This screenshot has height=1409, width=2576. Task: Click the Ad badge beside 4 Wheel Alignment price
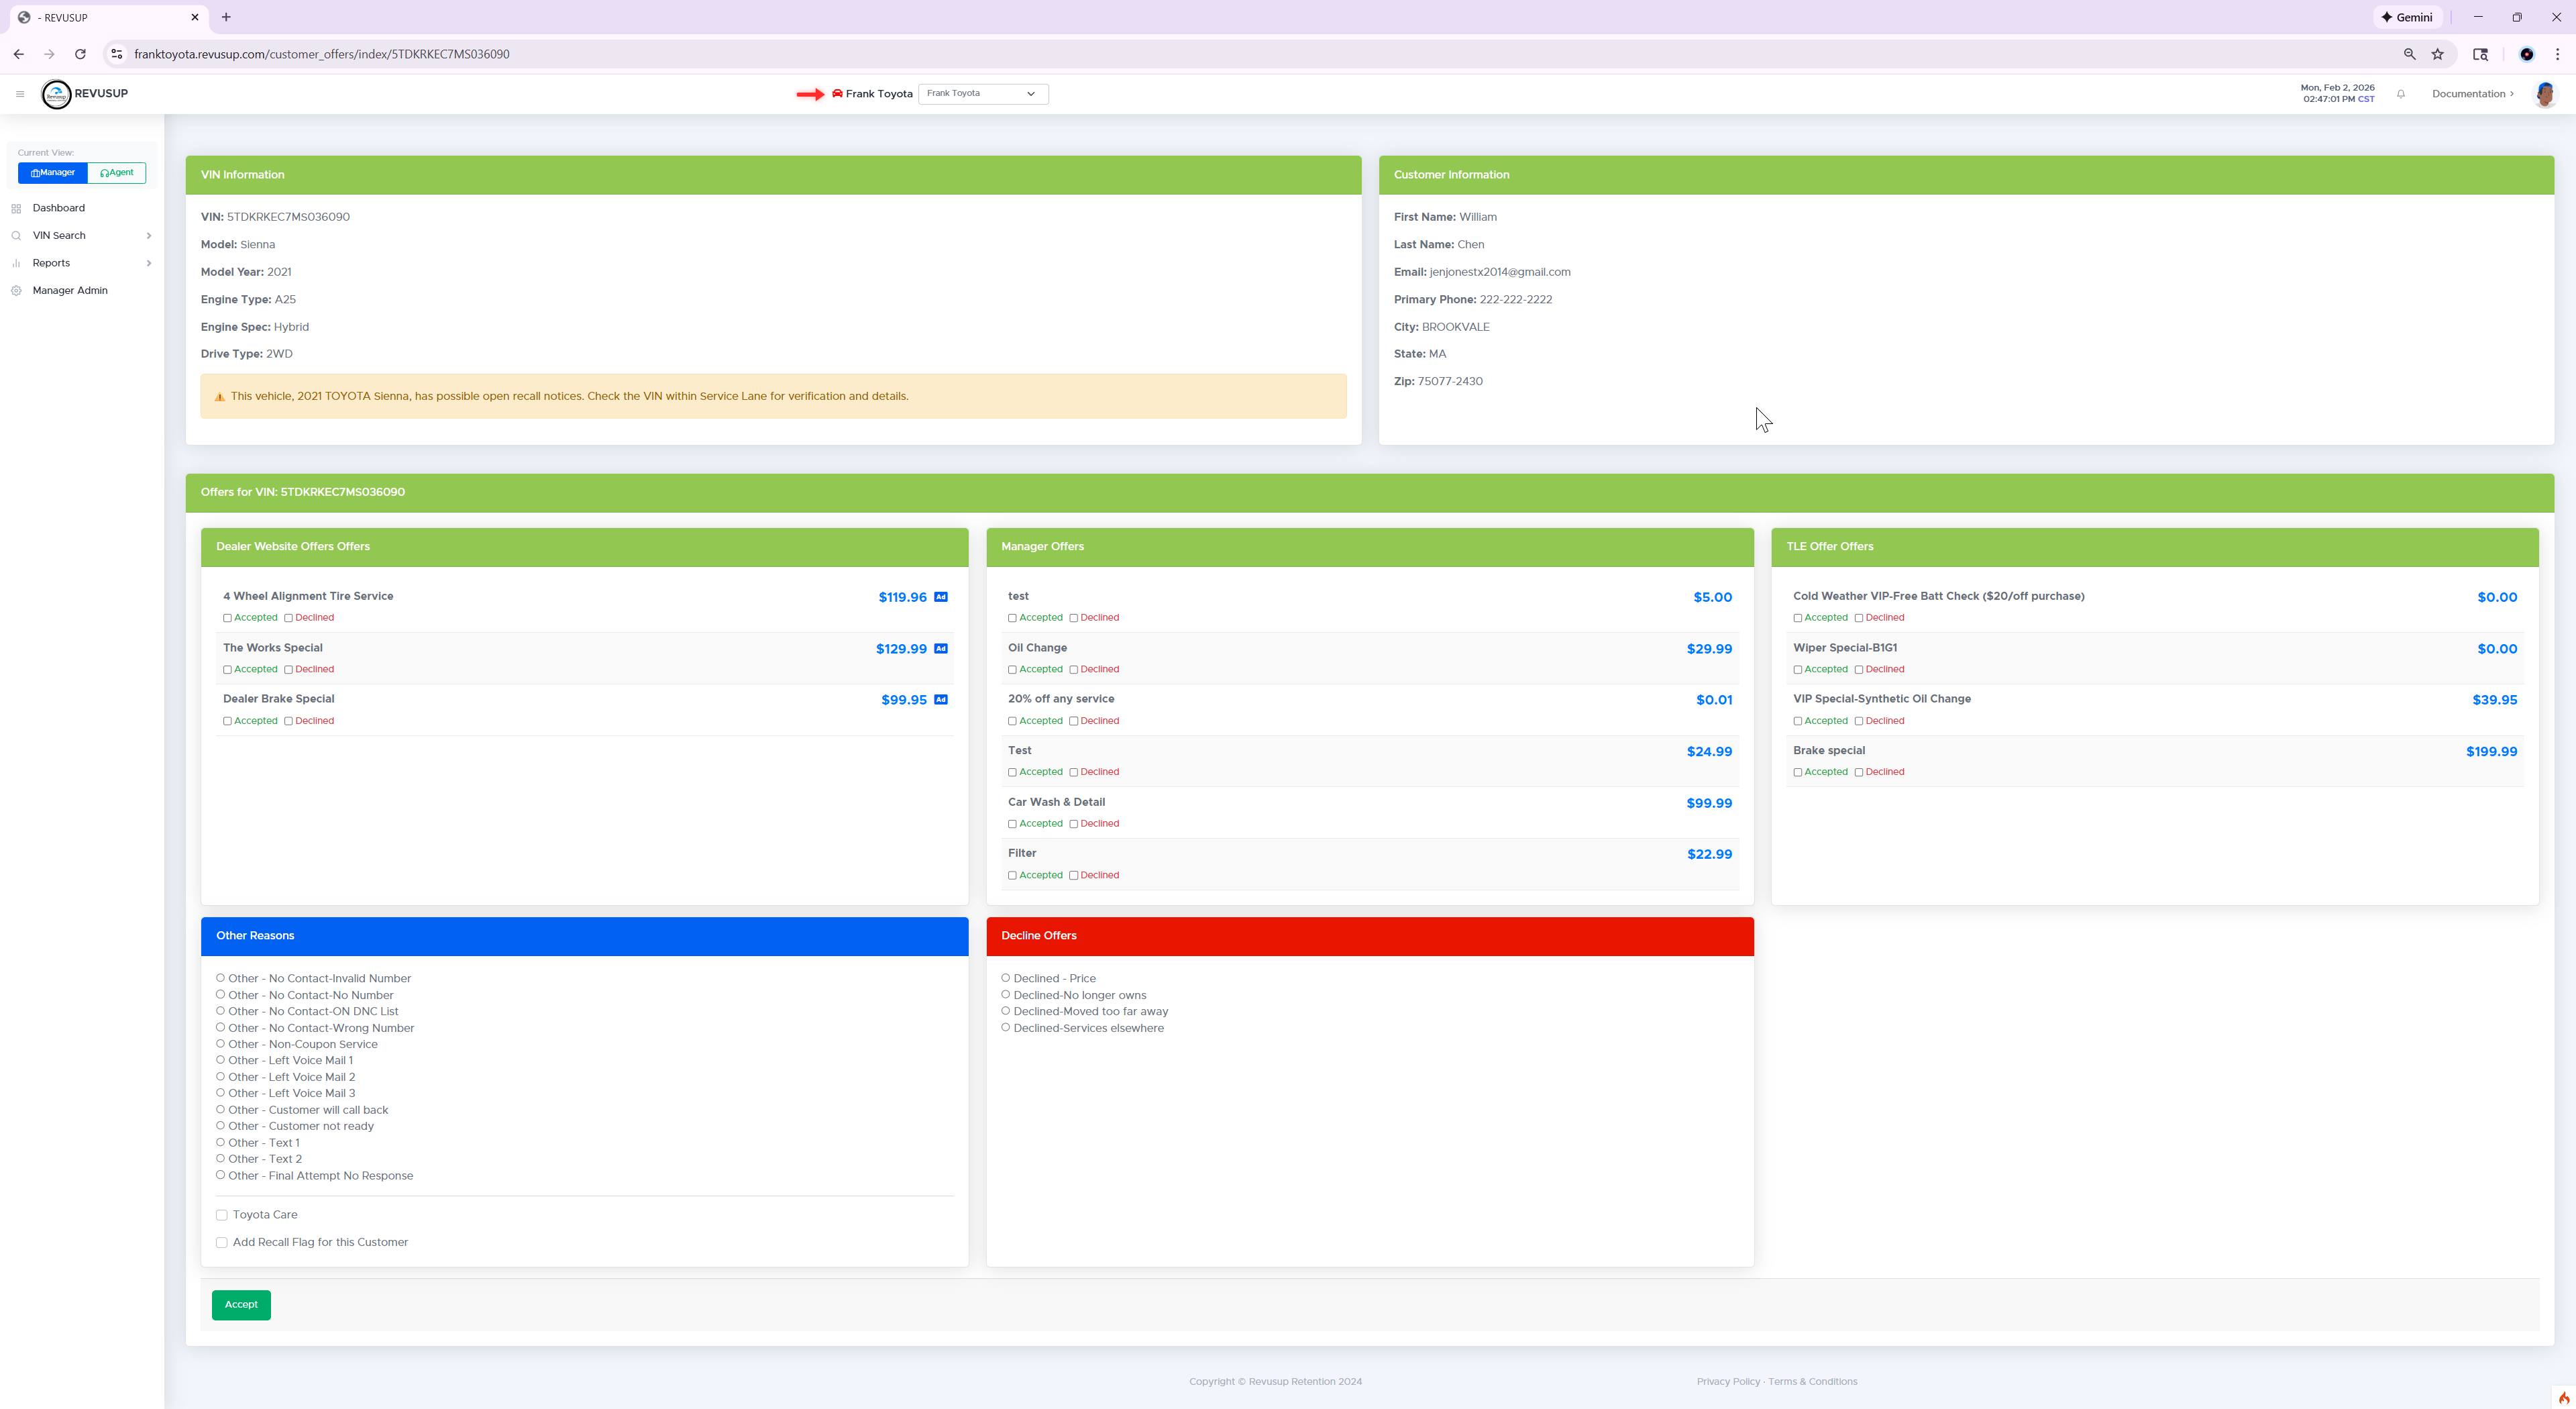(940, 597)
